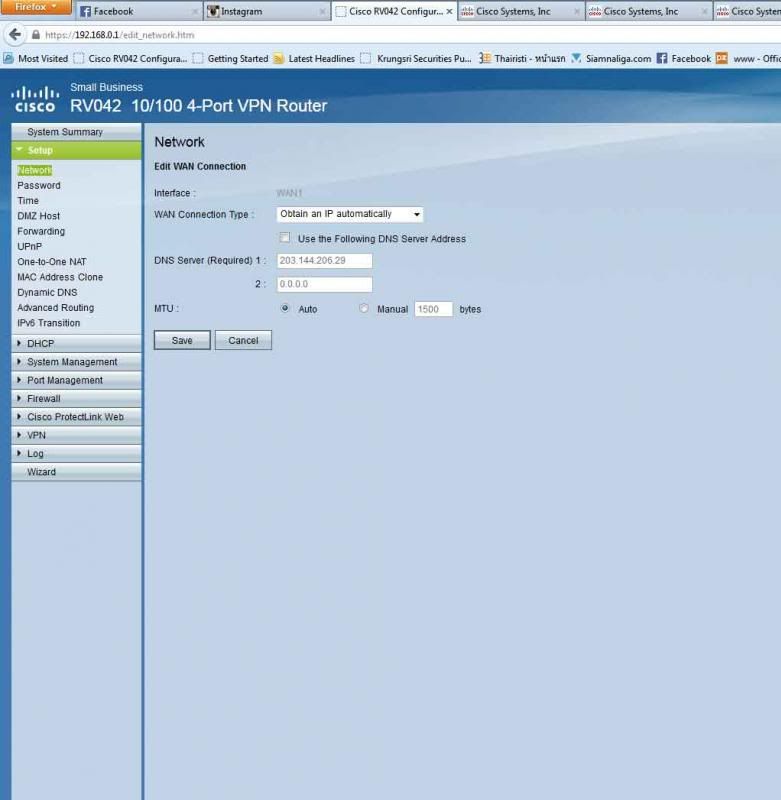Image resolution: width=781 pixels, height=800 pixels.
Task: Click the Cisco logo in header
Action: coord(34,99)
